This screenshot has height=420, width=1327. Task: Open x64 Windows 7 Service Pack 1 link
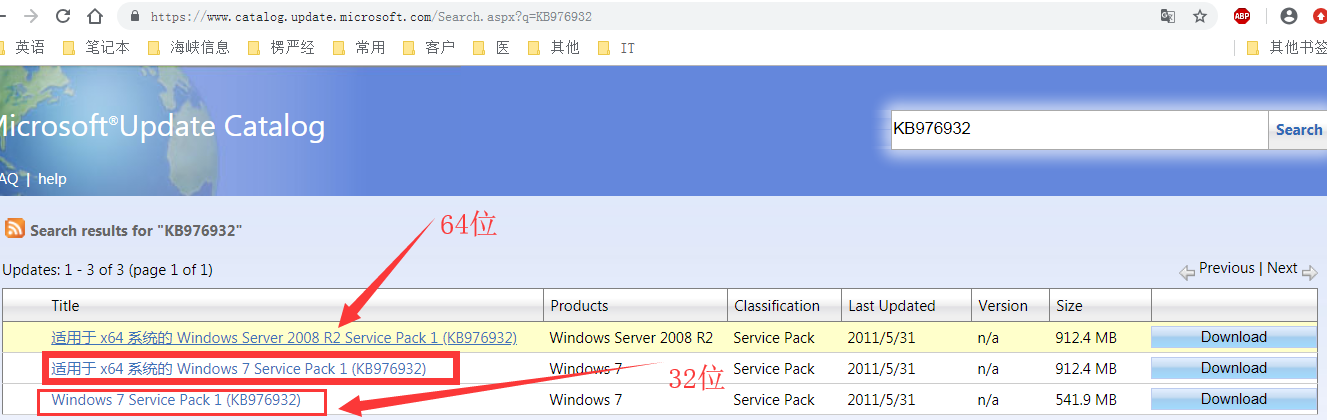click(x=239, y=369)
